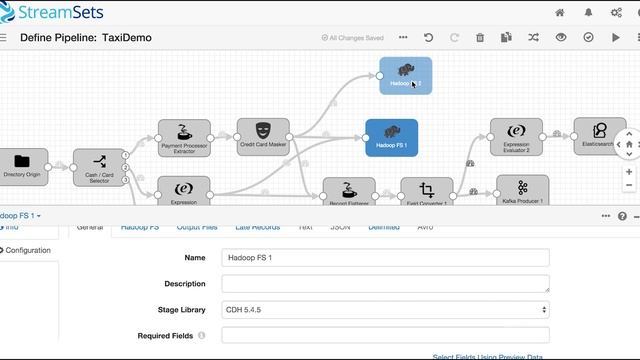Validate the pipeline with checkmark icon
Viewport: 640px width, 360px height.
pos(588,38)
